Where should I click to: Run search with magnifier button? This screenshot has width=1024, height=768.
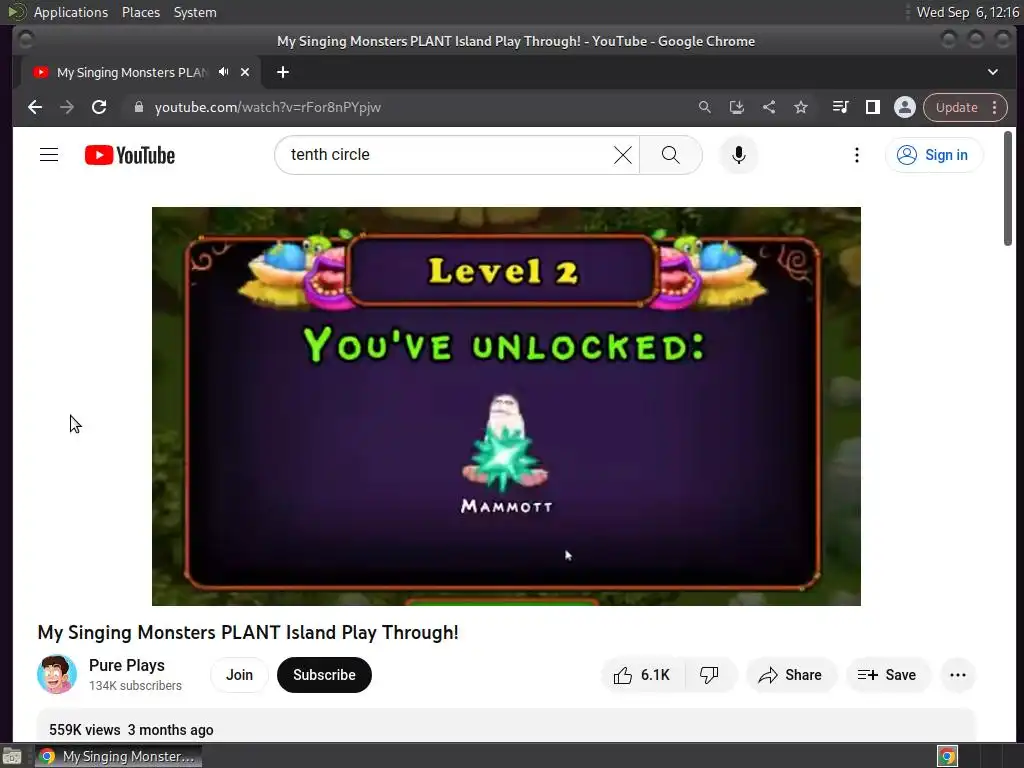click(x=671, y=155)
